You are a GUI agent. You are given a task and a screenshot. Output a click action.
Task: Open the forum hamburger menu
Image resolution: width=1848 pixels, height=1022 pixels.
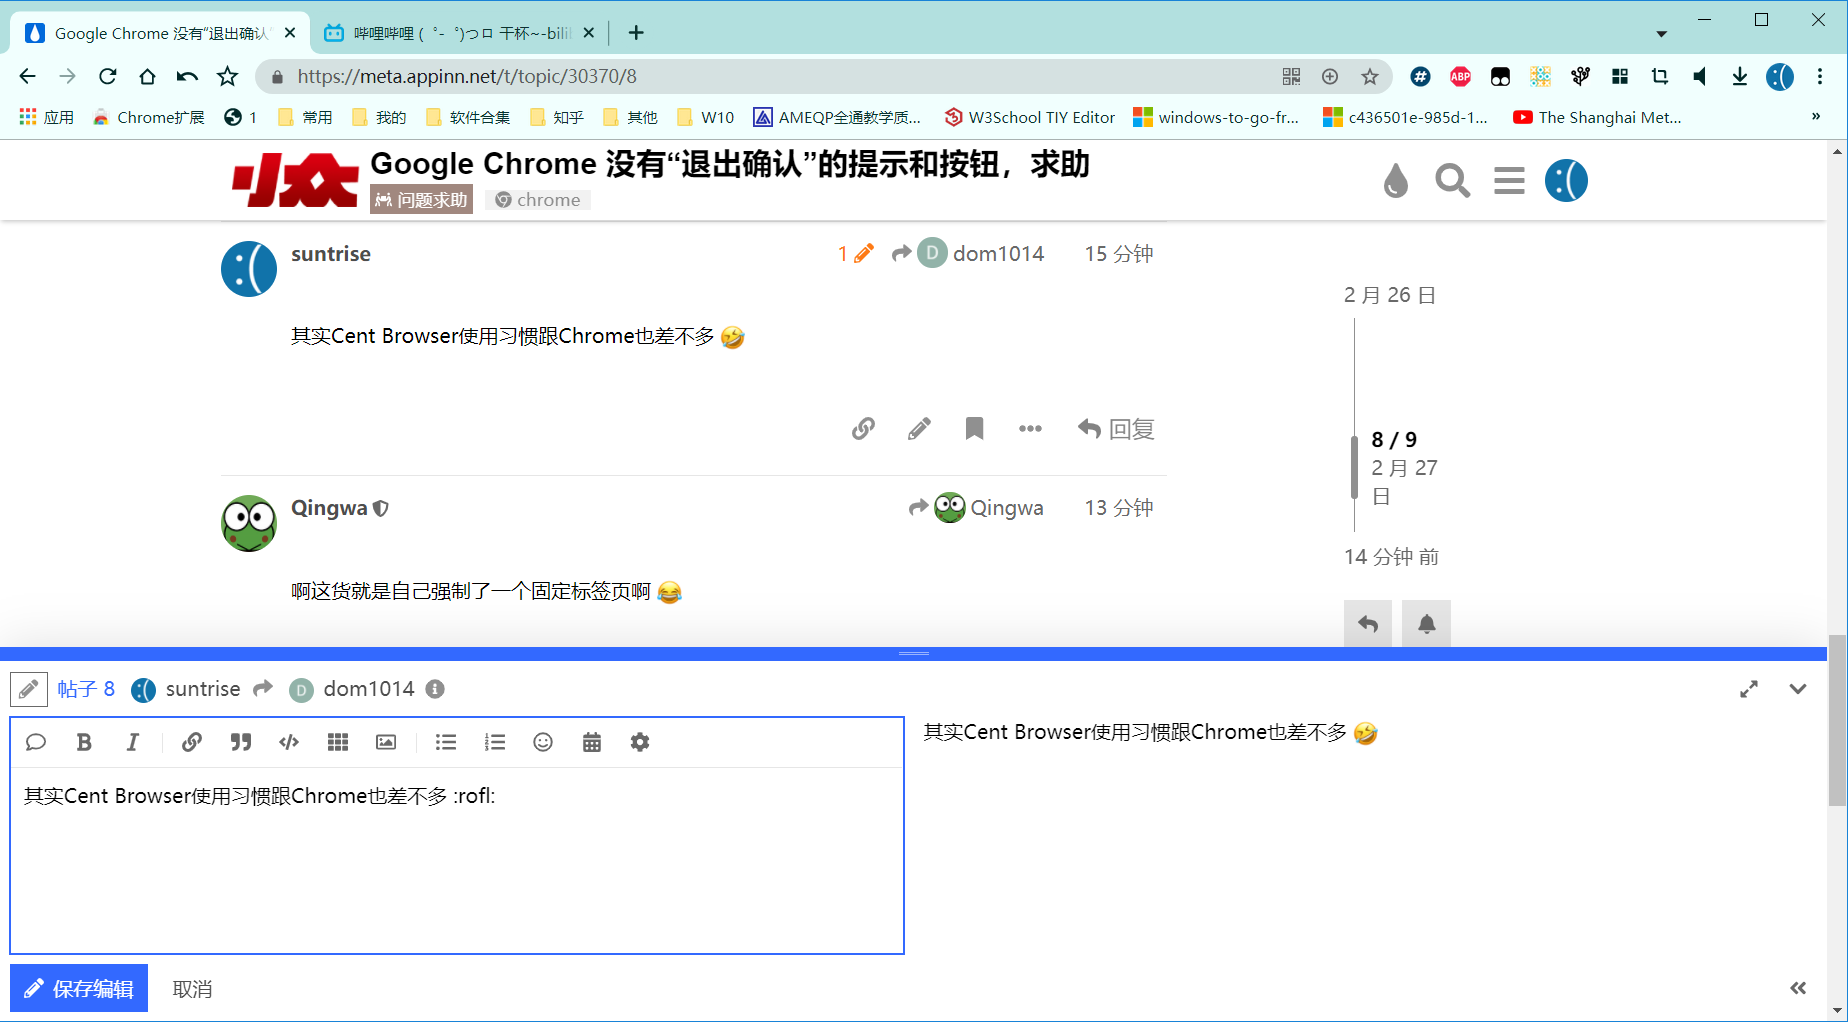1509,181
